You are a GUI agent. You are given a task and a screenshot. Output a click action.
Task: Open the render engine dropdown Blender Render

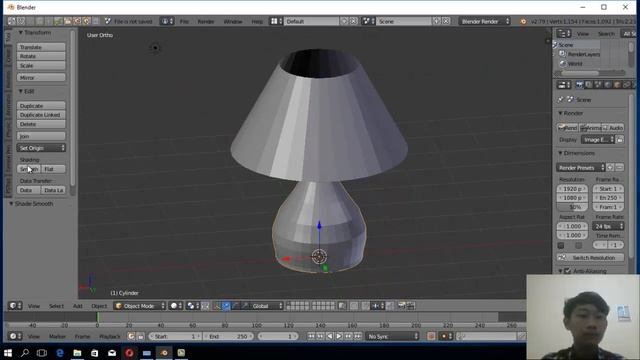484,21
